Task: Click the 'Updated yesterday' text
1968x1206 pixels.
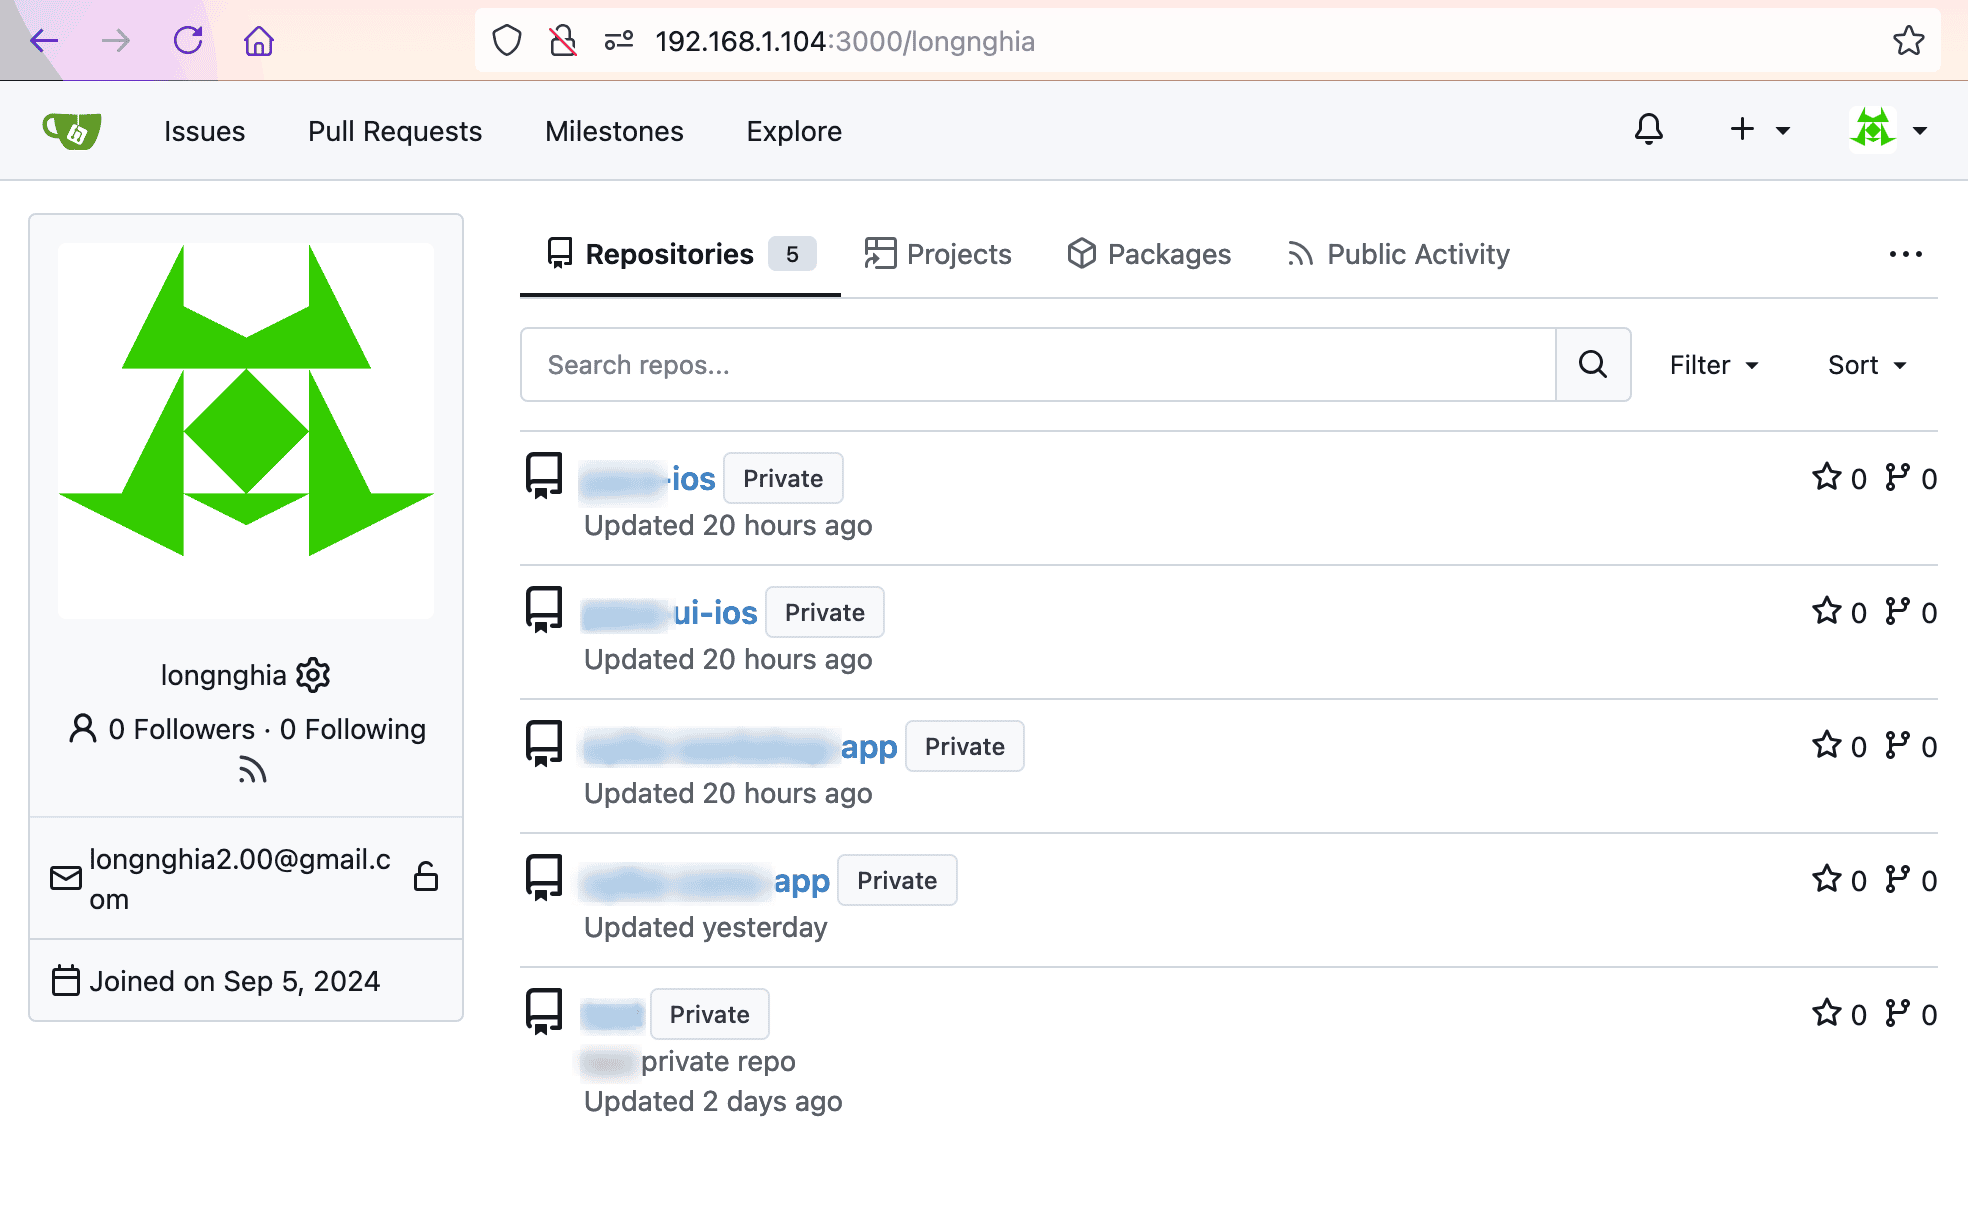Action: click(x=706, y=927)
